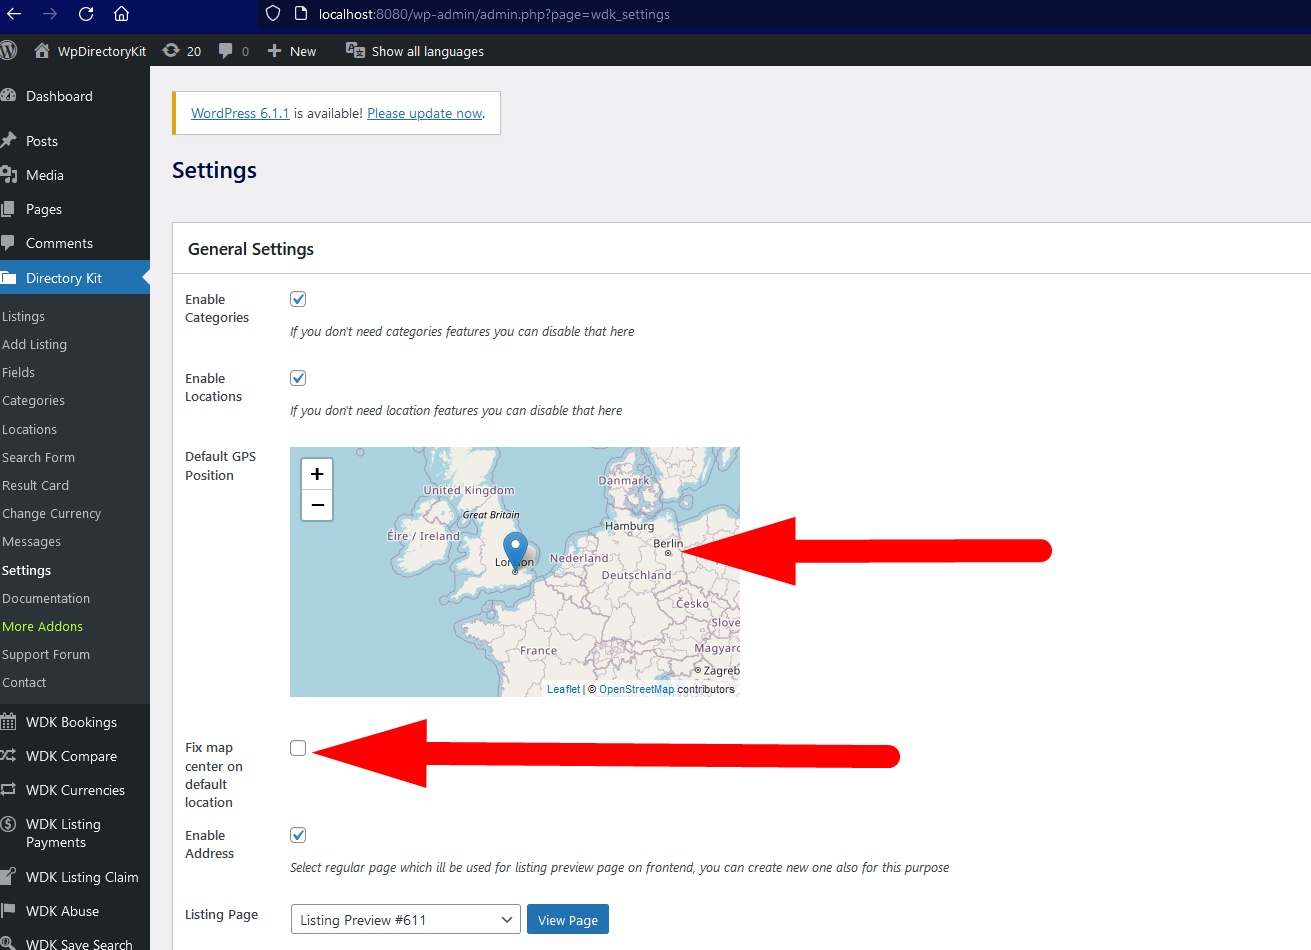Click the shield tracking protection icon
Image resolution: width=1311 pixels, height=950 pixels.
click(273, 14)
